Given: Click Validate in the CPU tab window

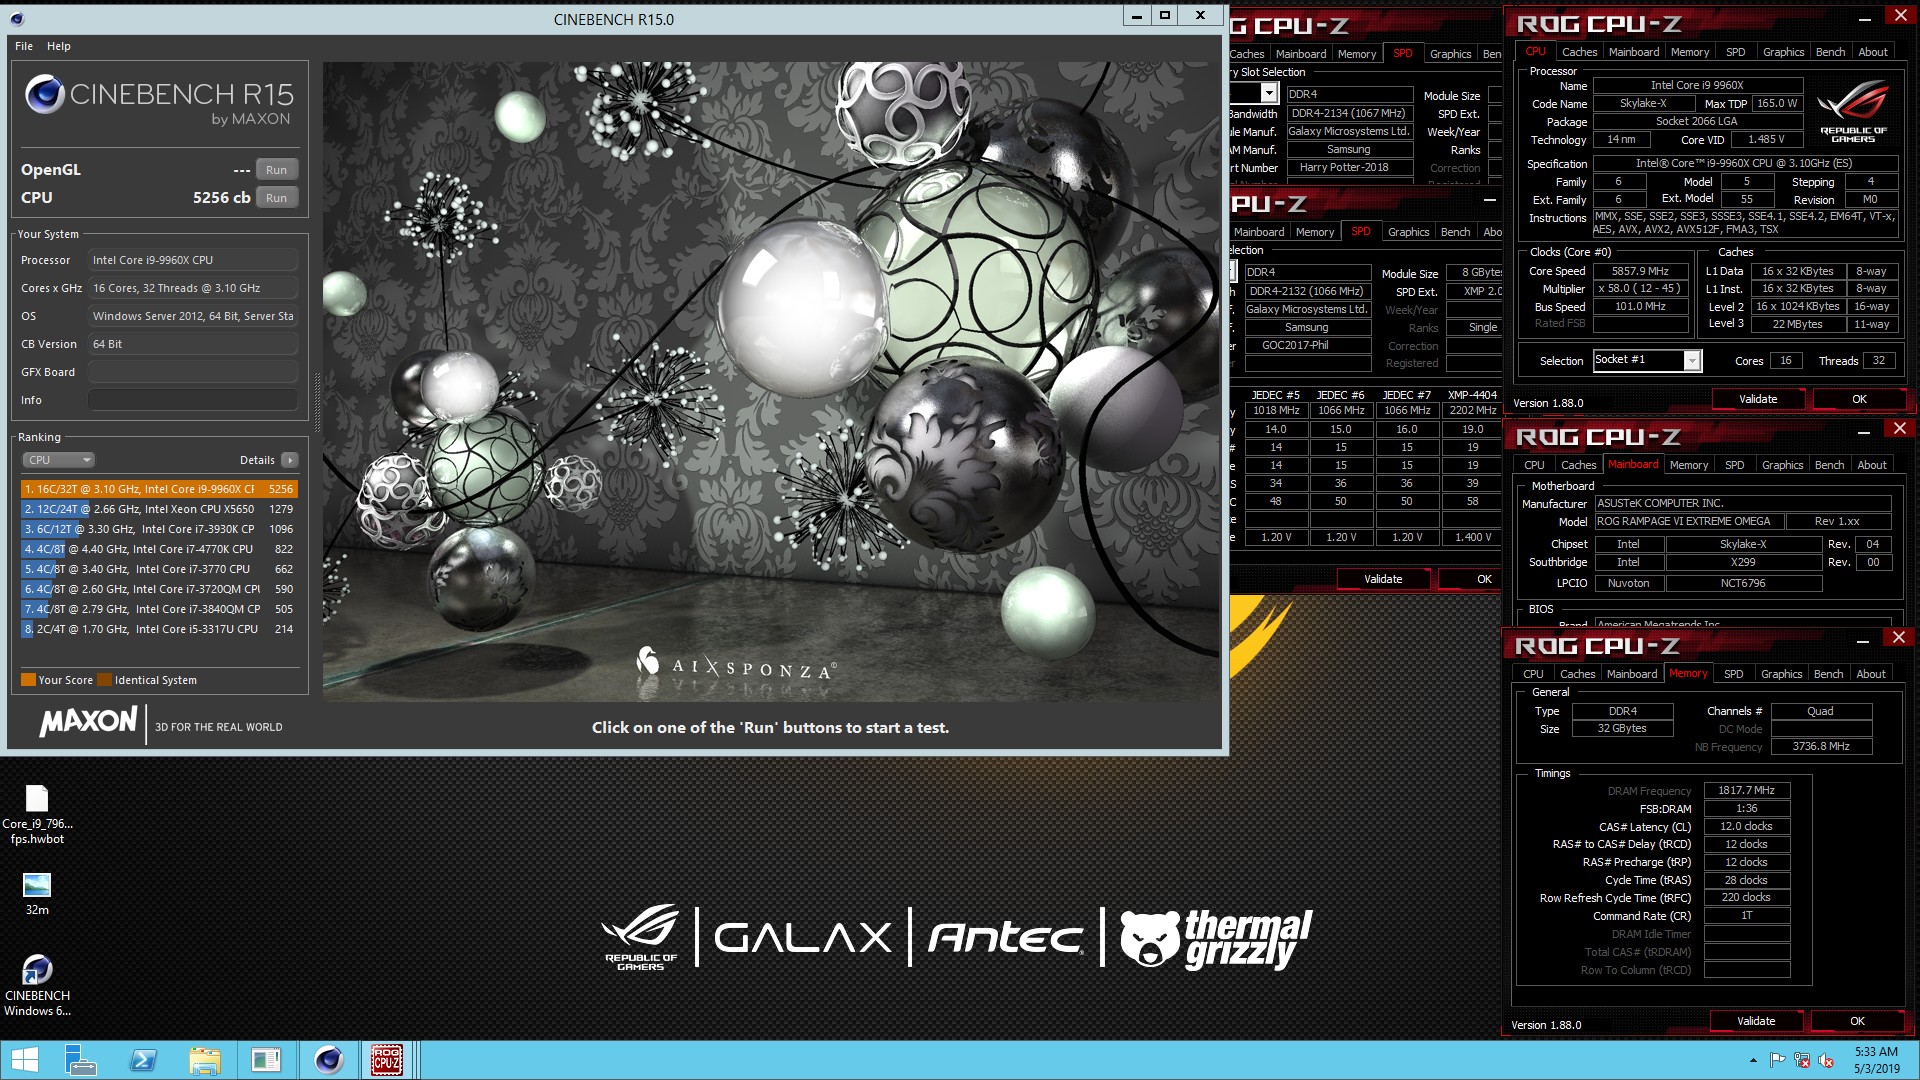Looking at the screenshot, I should point(1758,399).
